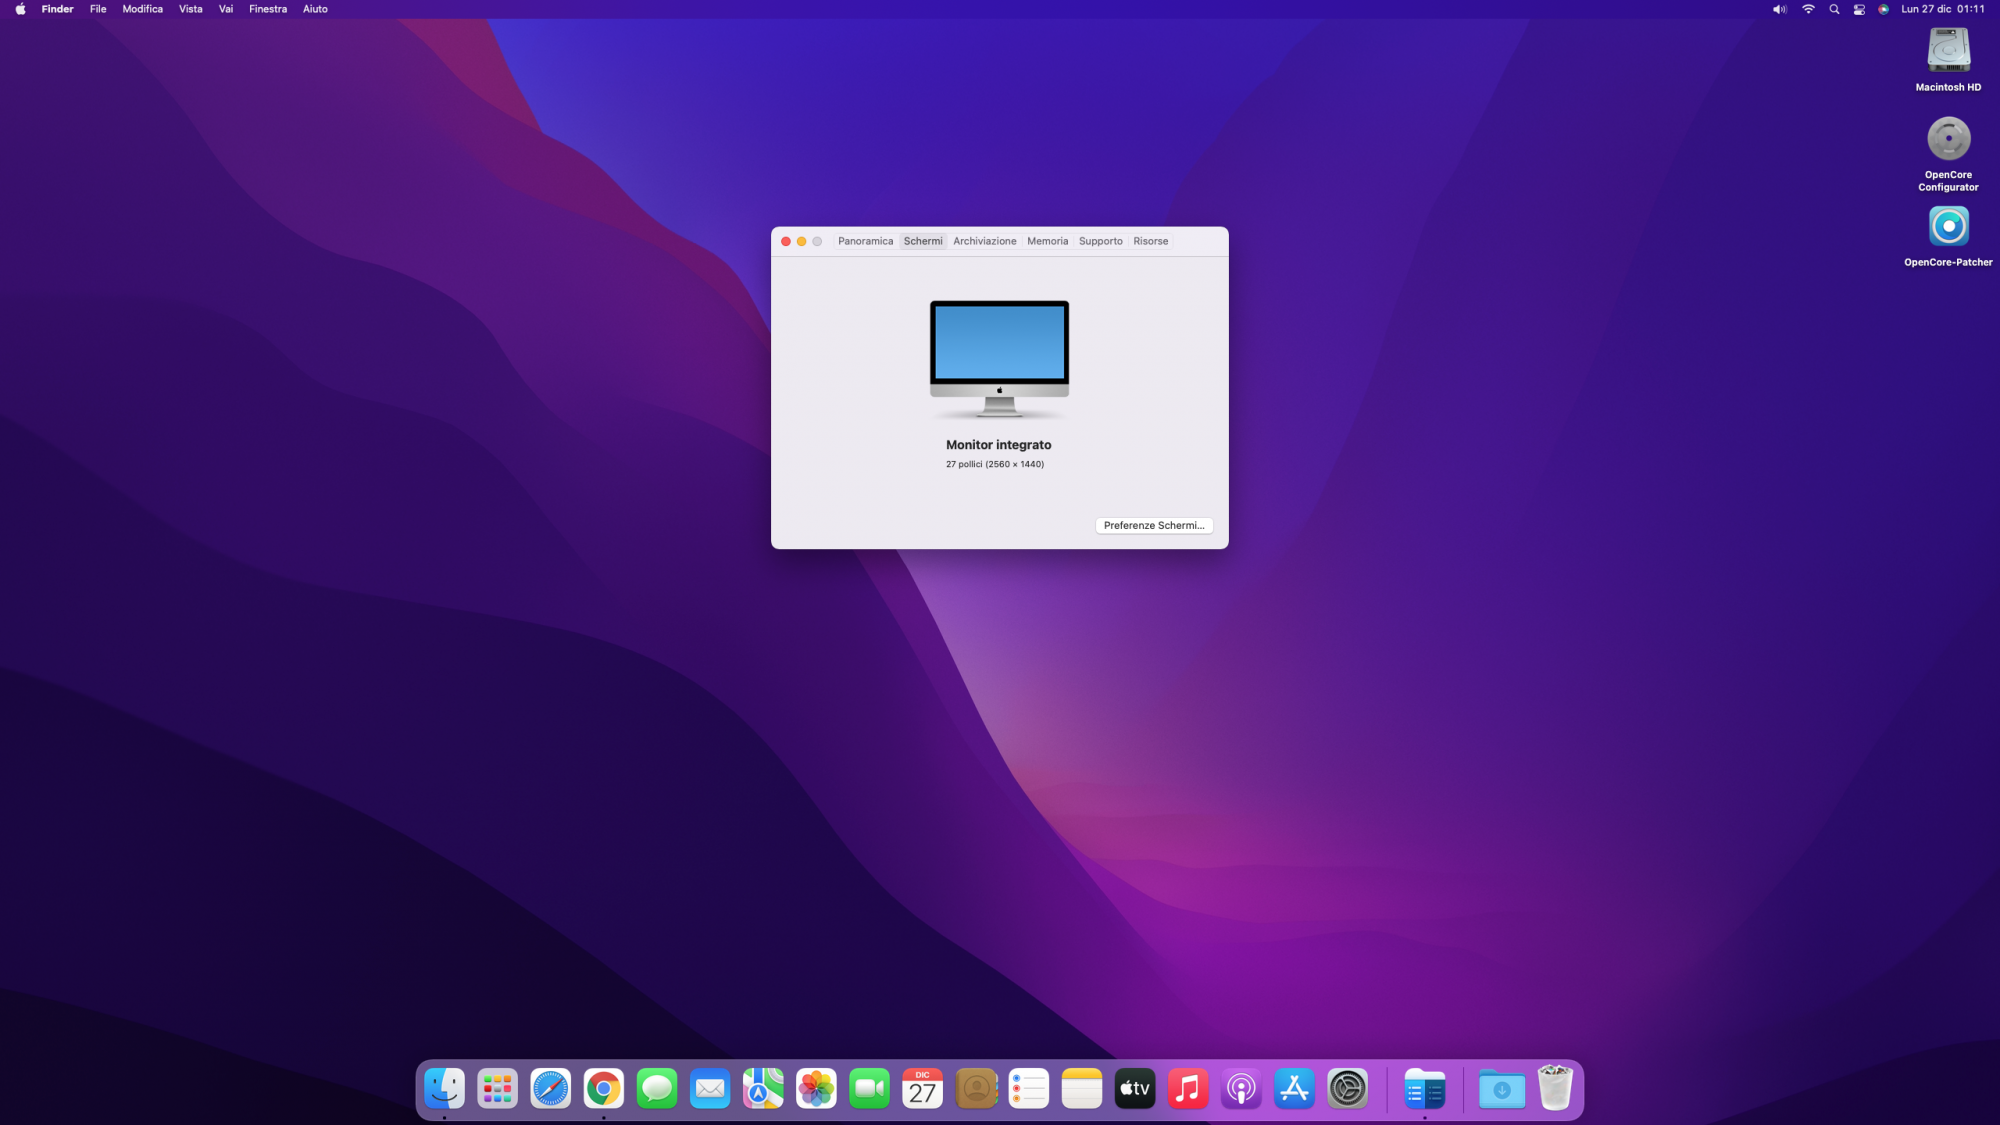The width and height of the screenshot is (2000, 1125).
Task: Open System Preferences gear icon
Action: pyautogui.click(x=1347, y=1088)
